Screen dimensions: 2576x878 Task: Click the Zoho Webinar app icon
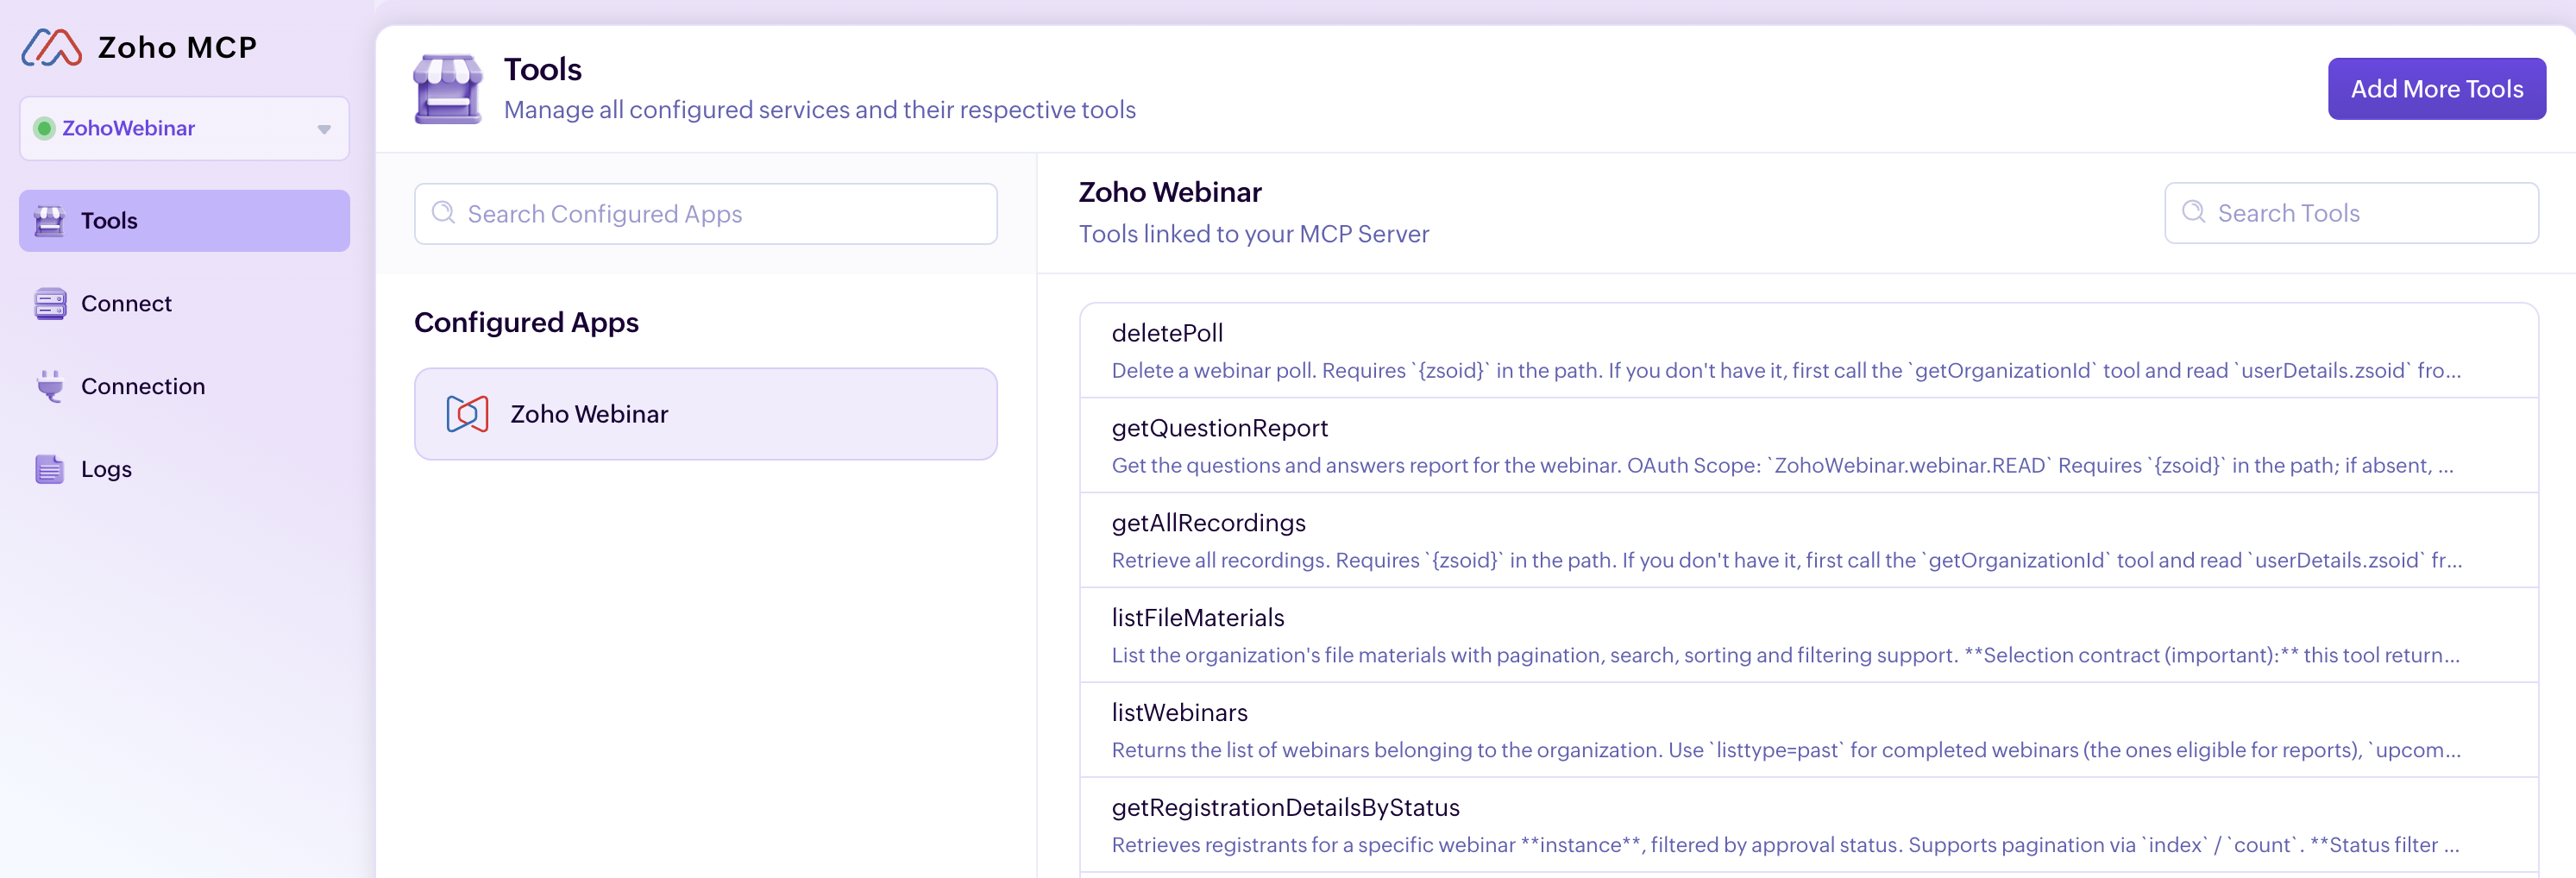(467, 414)
